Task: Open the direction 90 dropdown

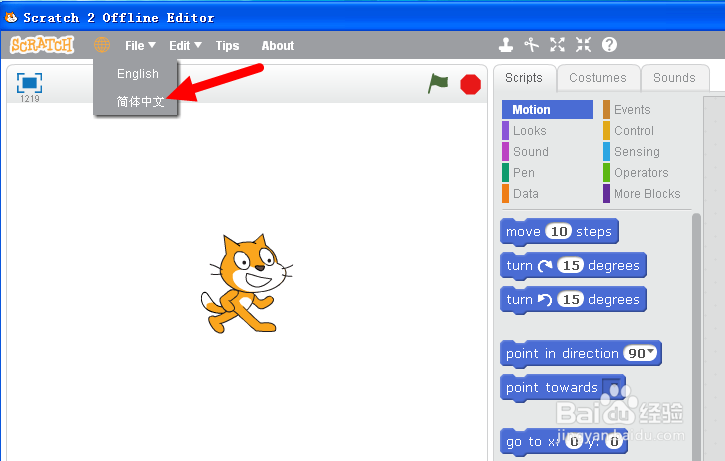Action: coord(640,353)
